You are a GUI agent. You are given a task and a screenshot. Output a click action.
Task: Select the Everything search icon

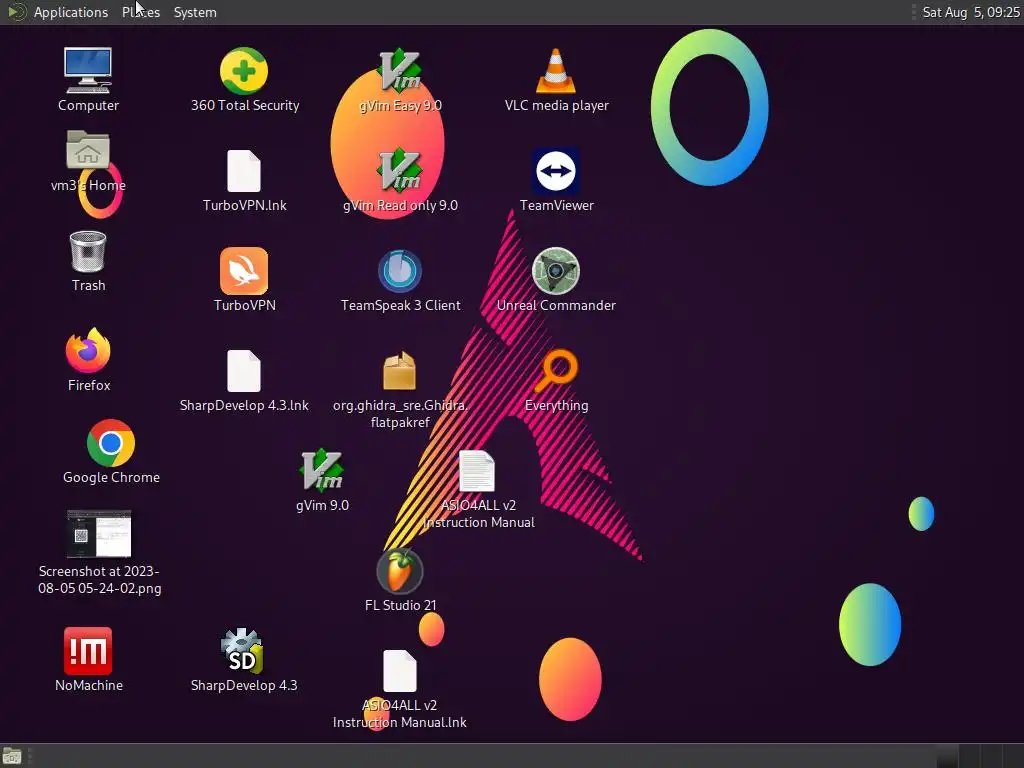tap(556, 371)
